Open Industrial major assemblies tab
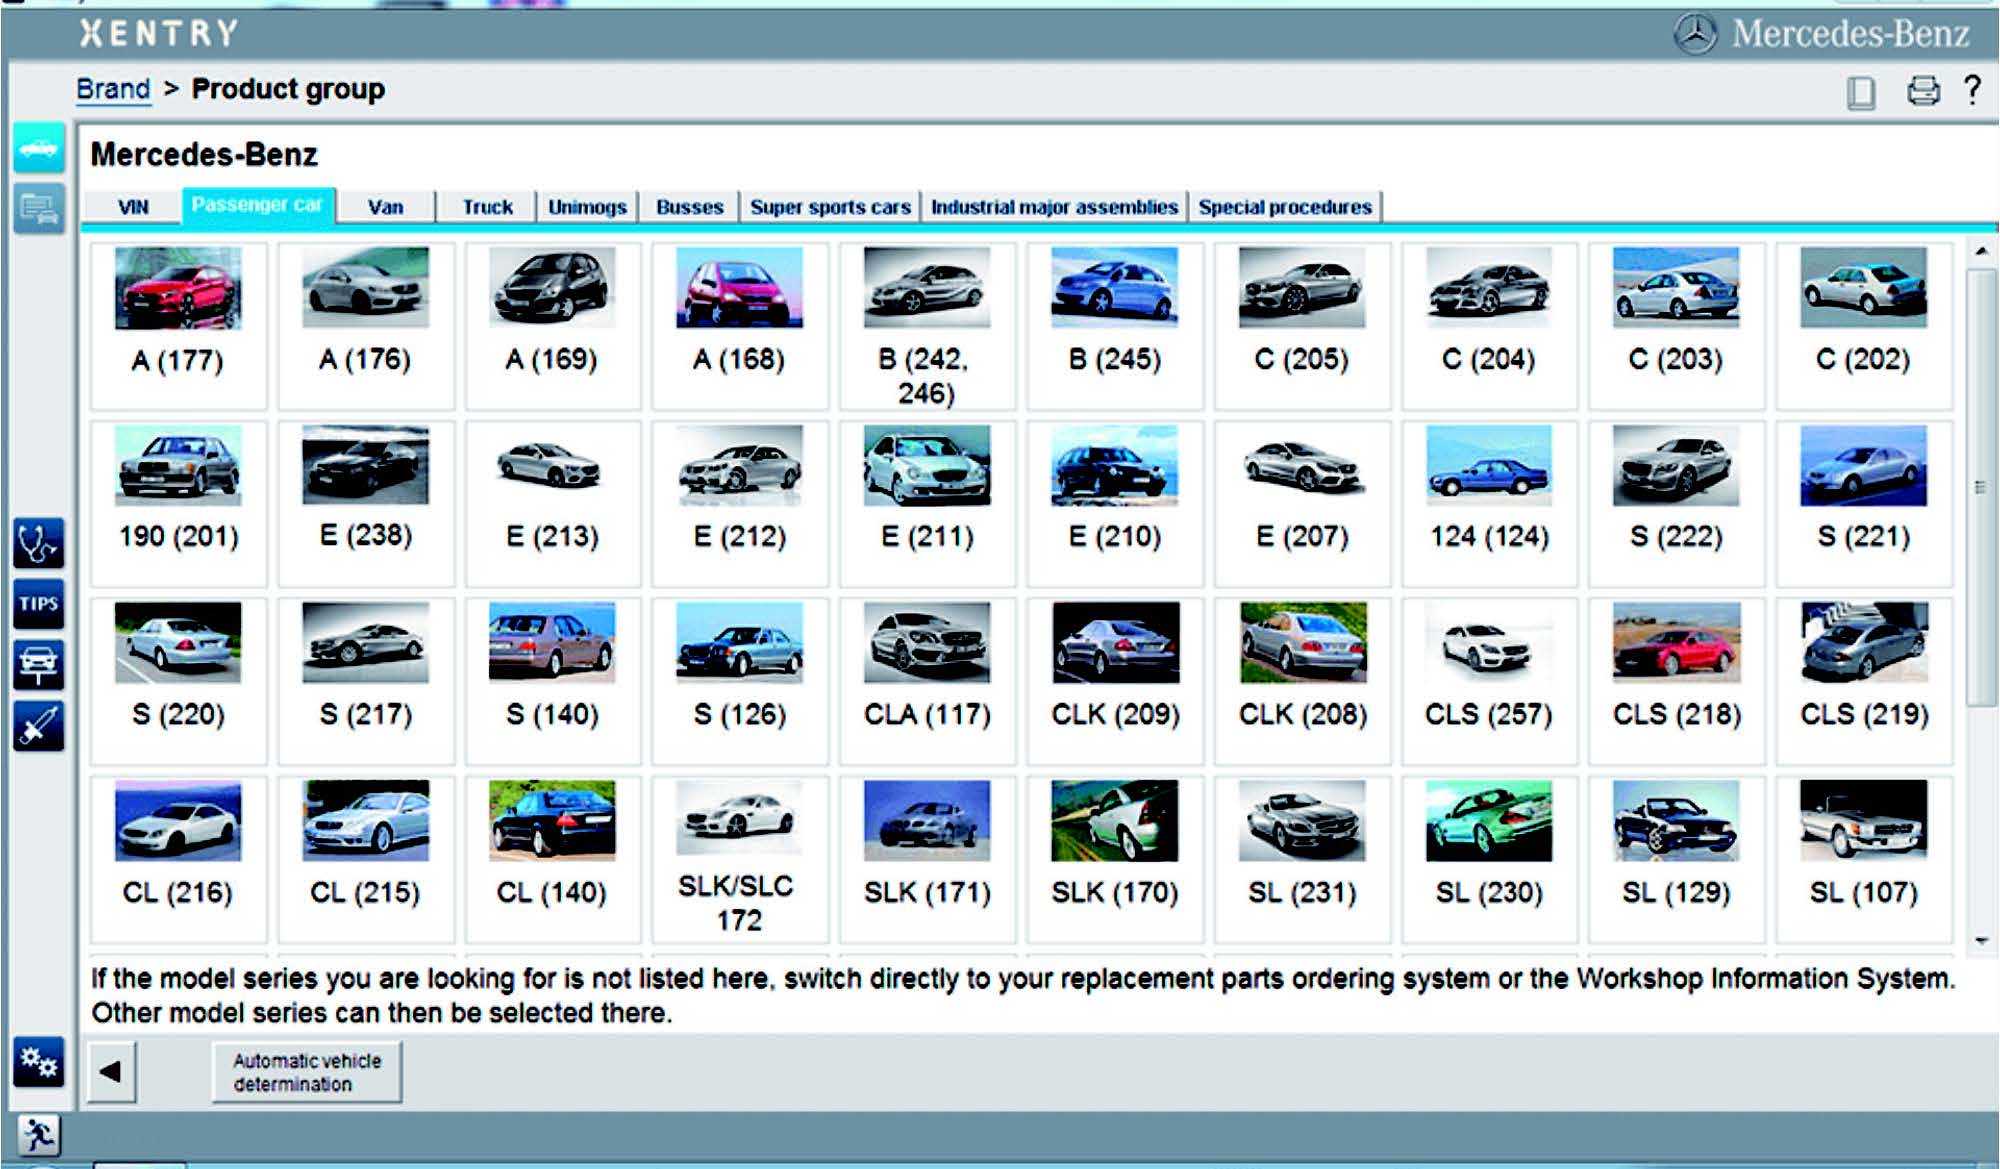 pos(1054,207)
